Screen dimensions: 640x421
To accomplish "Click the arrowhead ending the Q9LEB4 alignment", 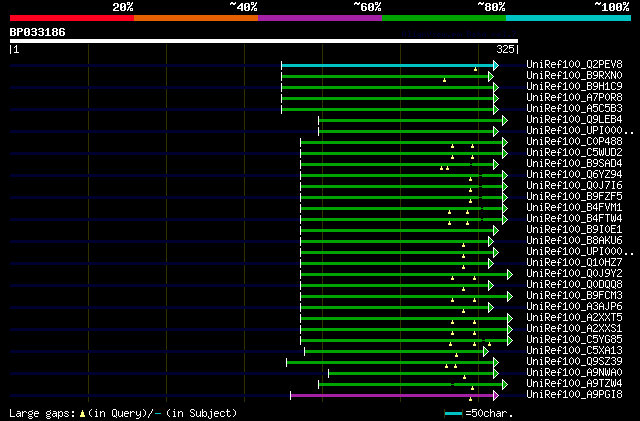I will (x=505, y=120).
